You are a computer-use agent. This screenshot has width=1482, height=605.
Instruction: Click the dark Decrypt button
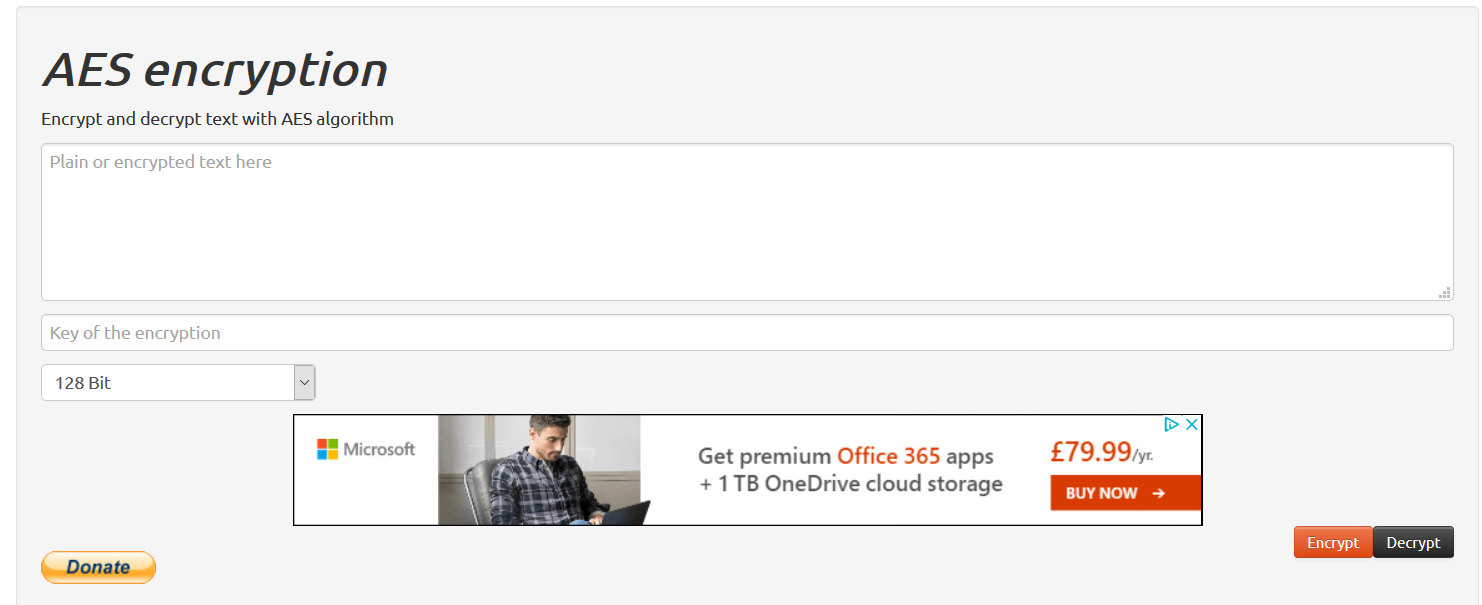coord(1413,542)
